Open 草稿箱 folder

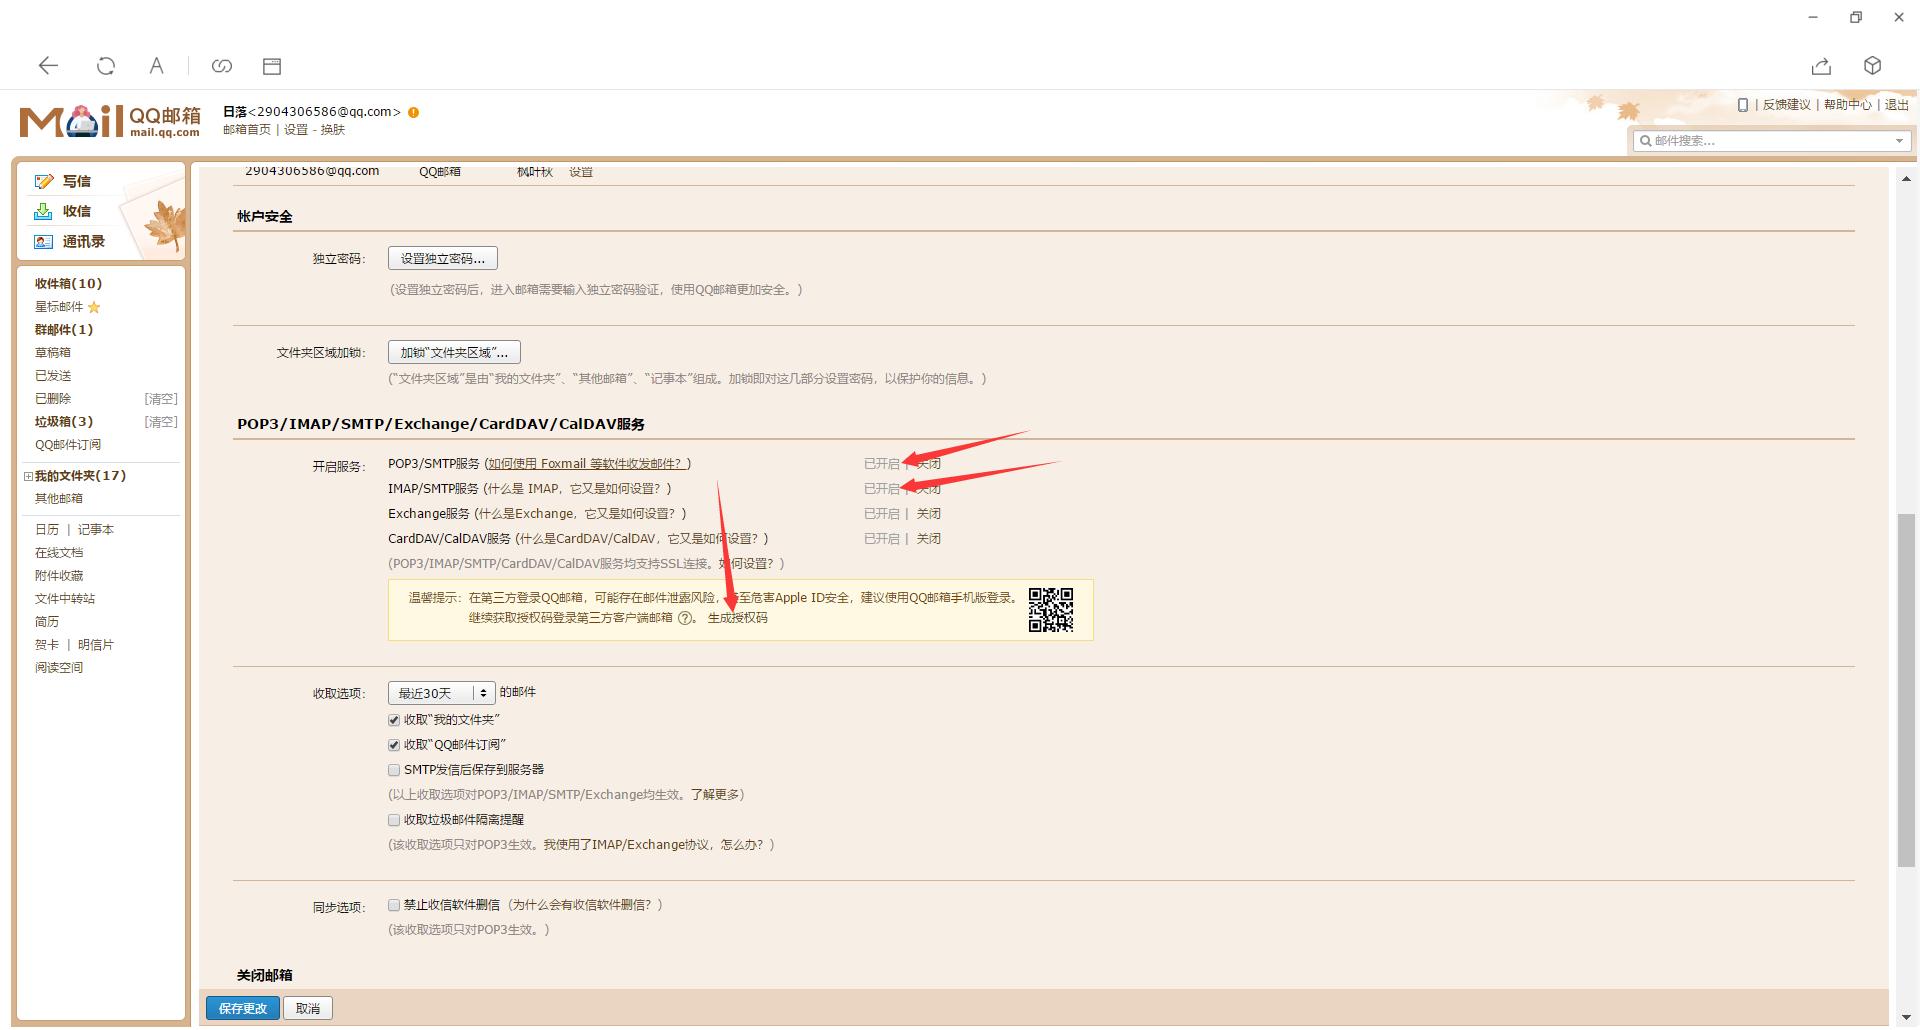[x=53, y=353]
